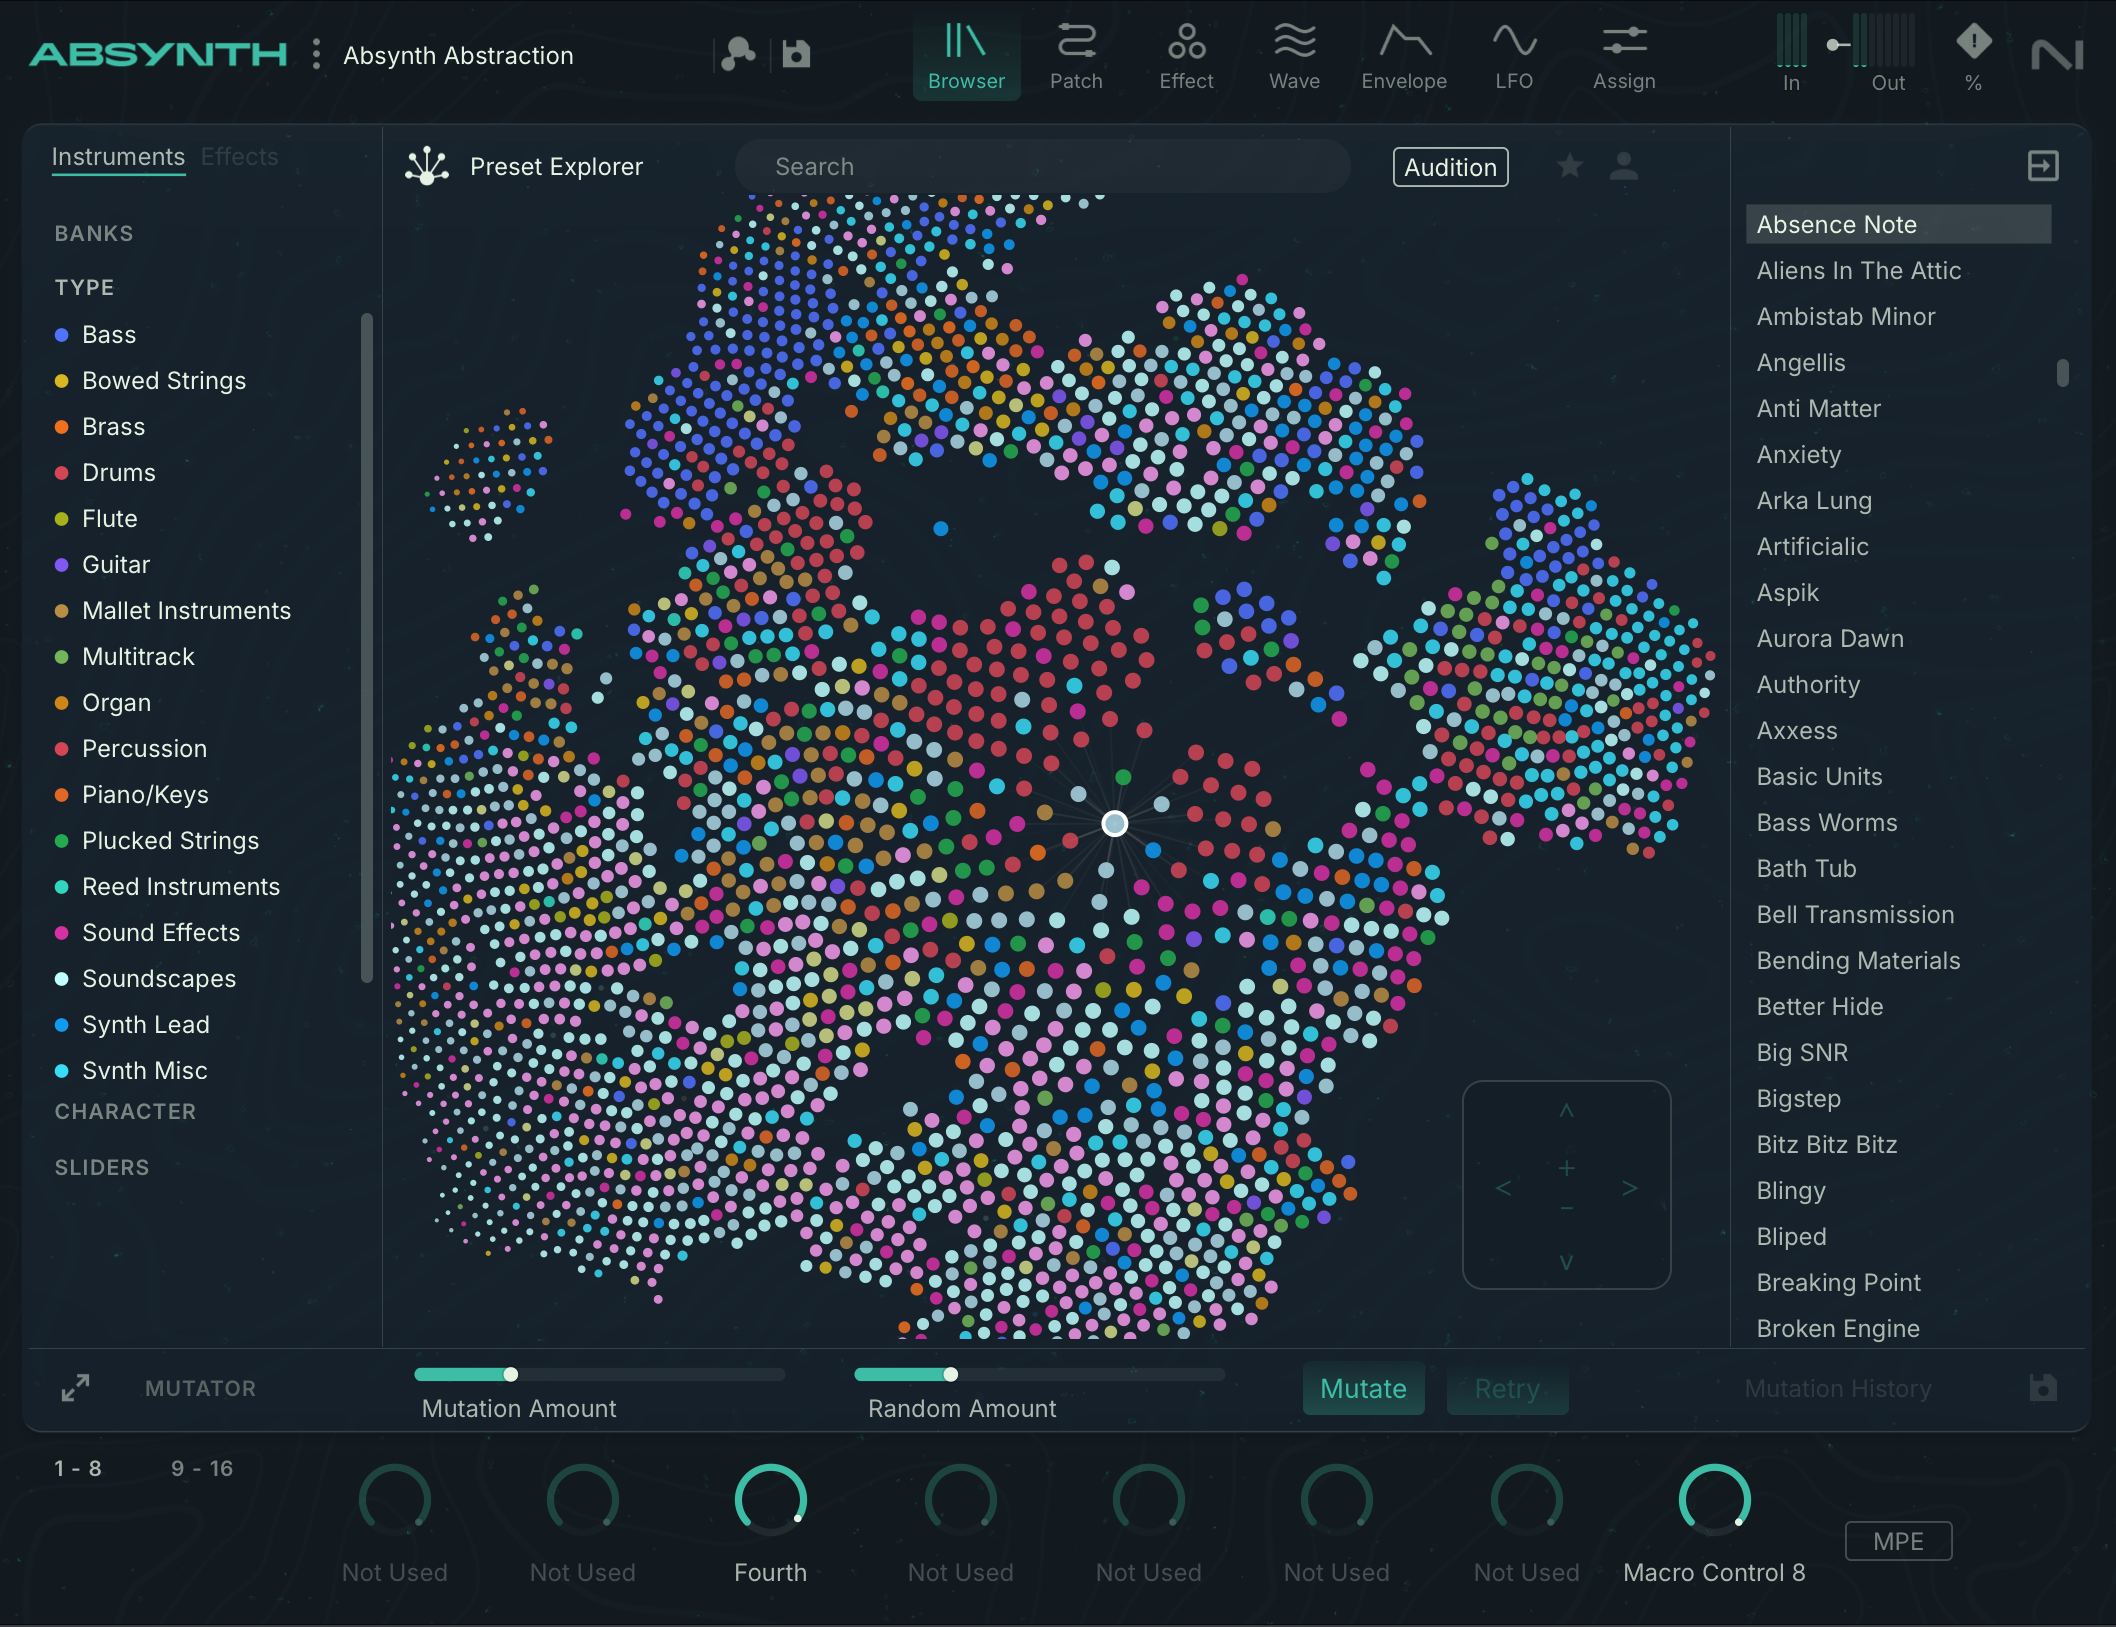Image resolution: width=2116 pixels, height=1627 pixels.
Task: Open the Wave editor icon
Action: coord(1294,43)
